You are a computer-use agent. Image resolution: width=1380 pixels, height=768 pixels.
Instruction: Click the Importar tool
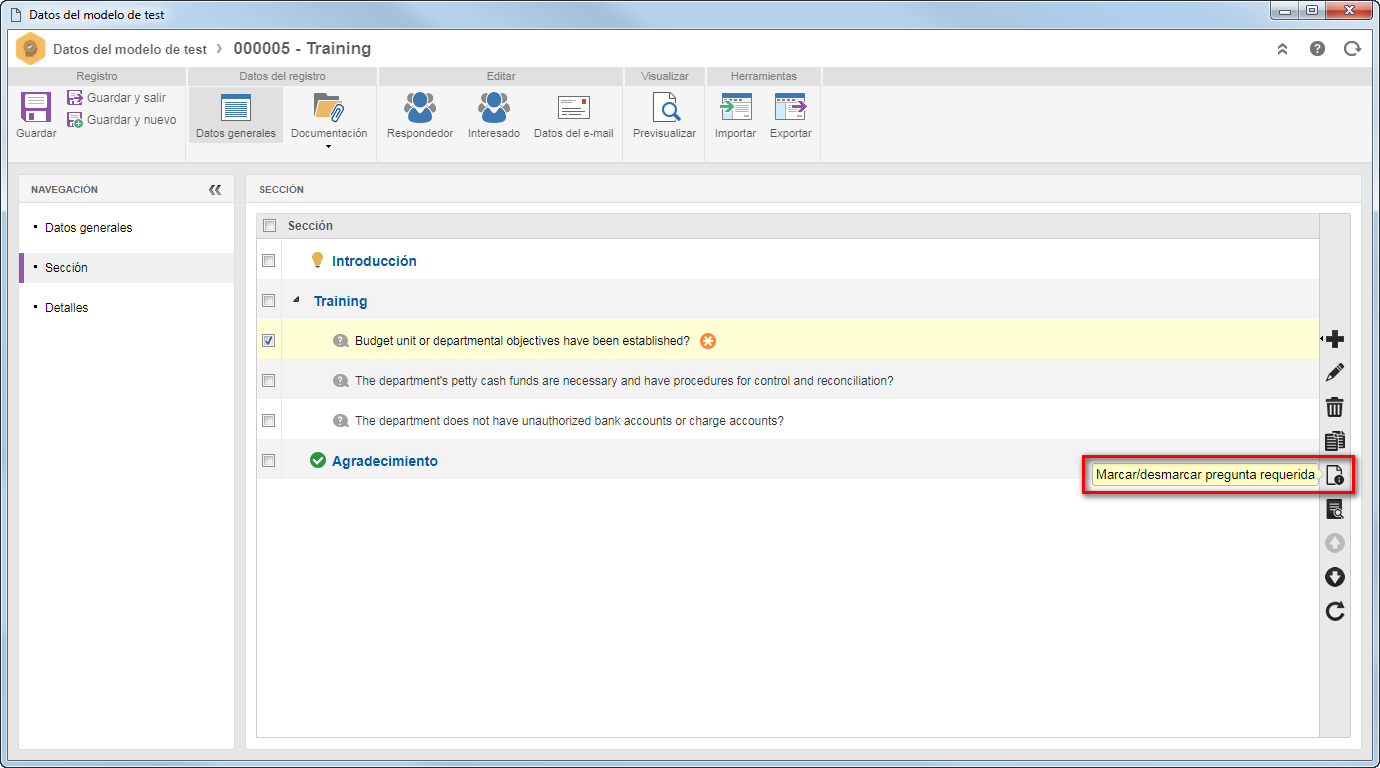(735, 115)
